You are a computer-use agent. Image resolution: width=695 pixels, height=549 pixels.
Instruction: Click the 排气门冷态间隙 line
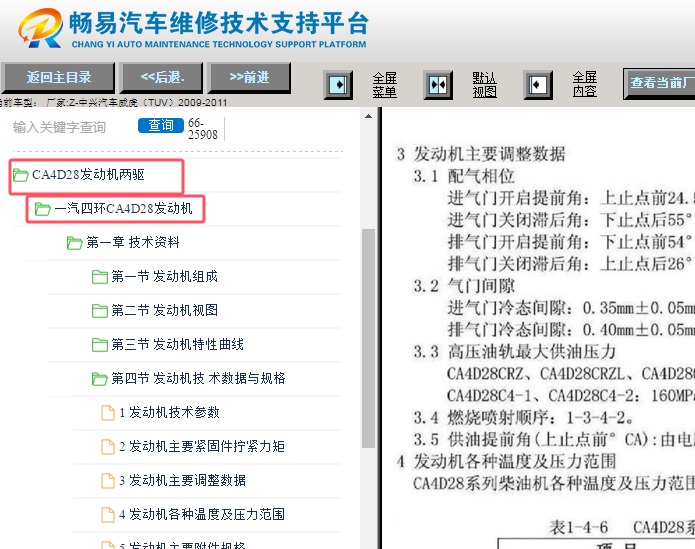coord(571,330)
